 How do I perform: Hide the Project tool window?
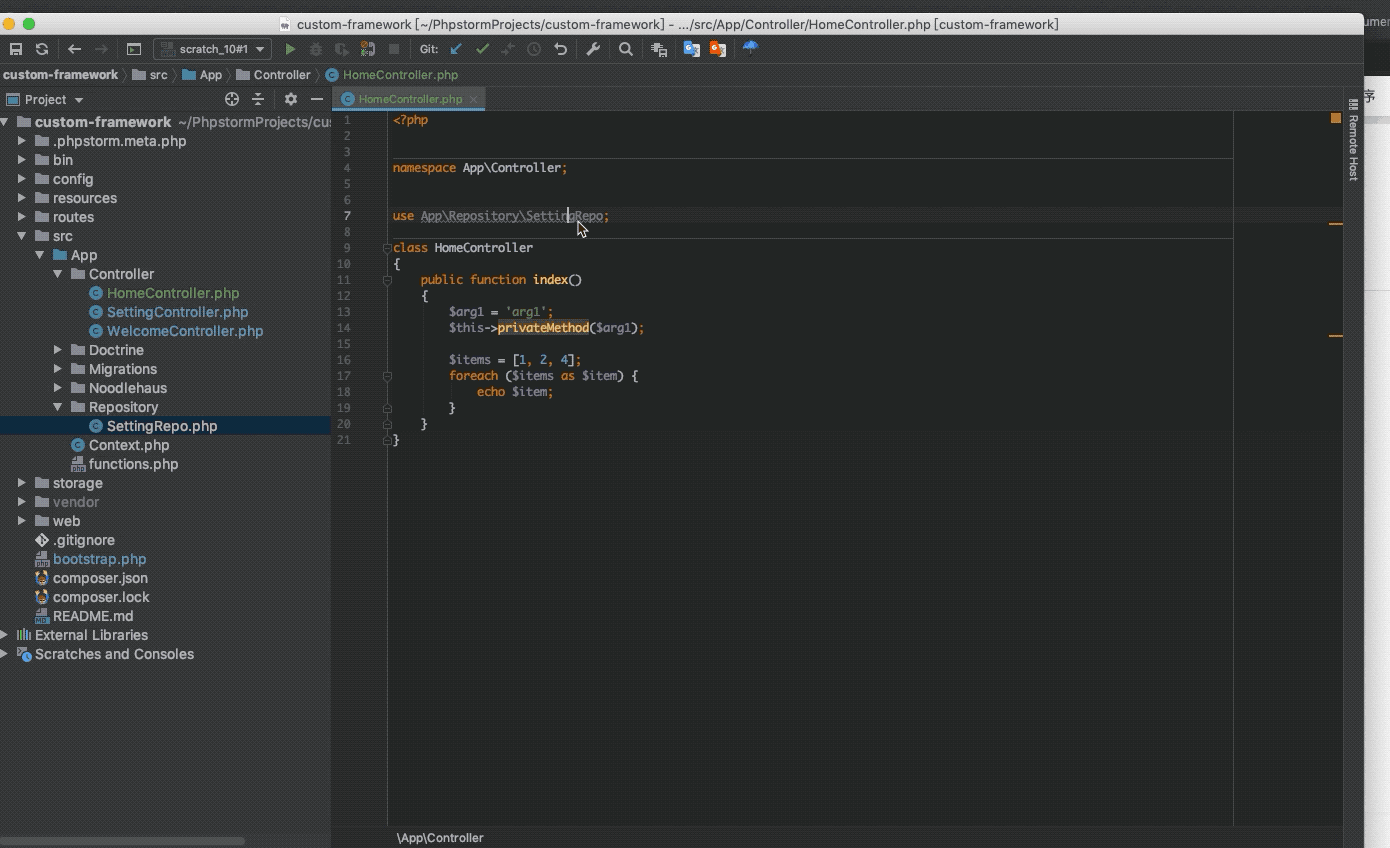[x=317, y=99]
